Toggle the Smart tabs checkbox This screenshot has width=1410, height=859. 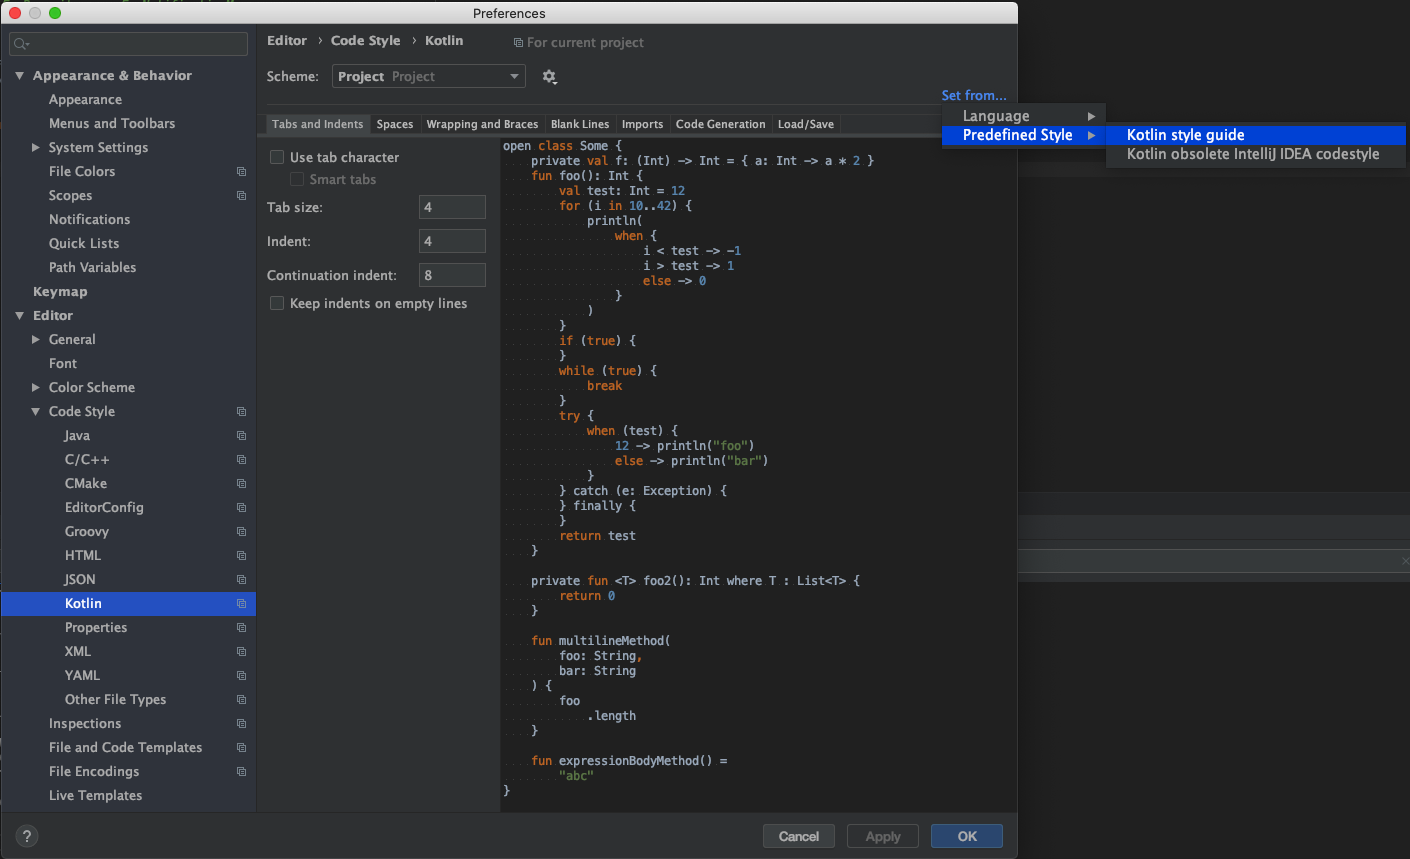(297, 180)
